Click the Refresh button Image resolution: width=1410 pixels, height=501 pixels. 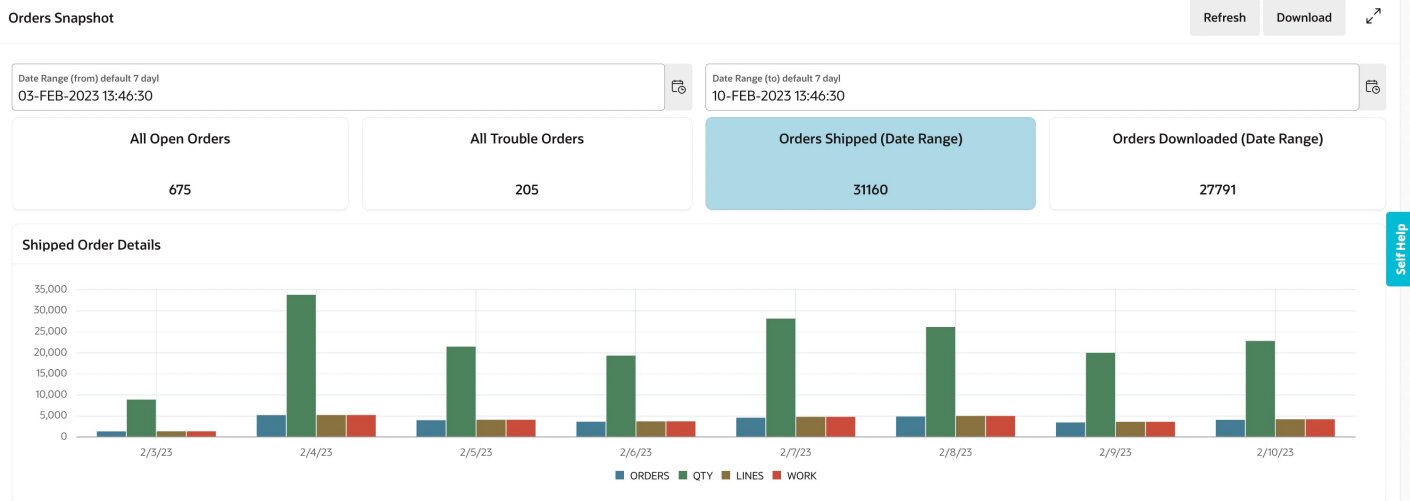(x=1224, y=18)
